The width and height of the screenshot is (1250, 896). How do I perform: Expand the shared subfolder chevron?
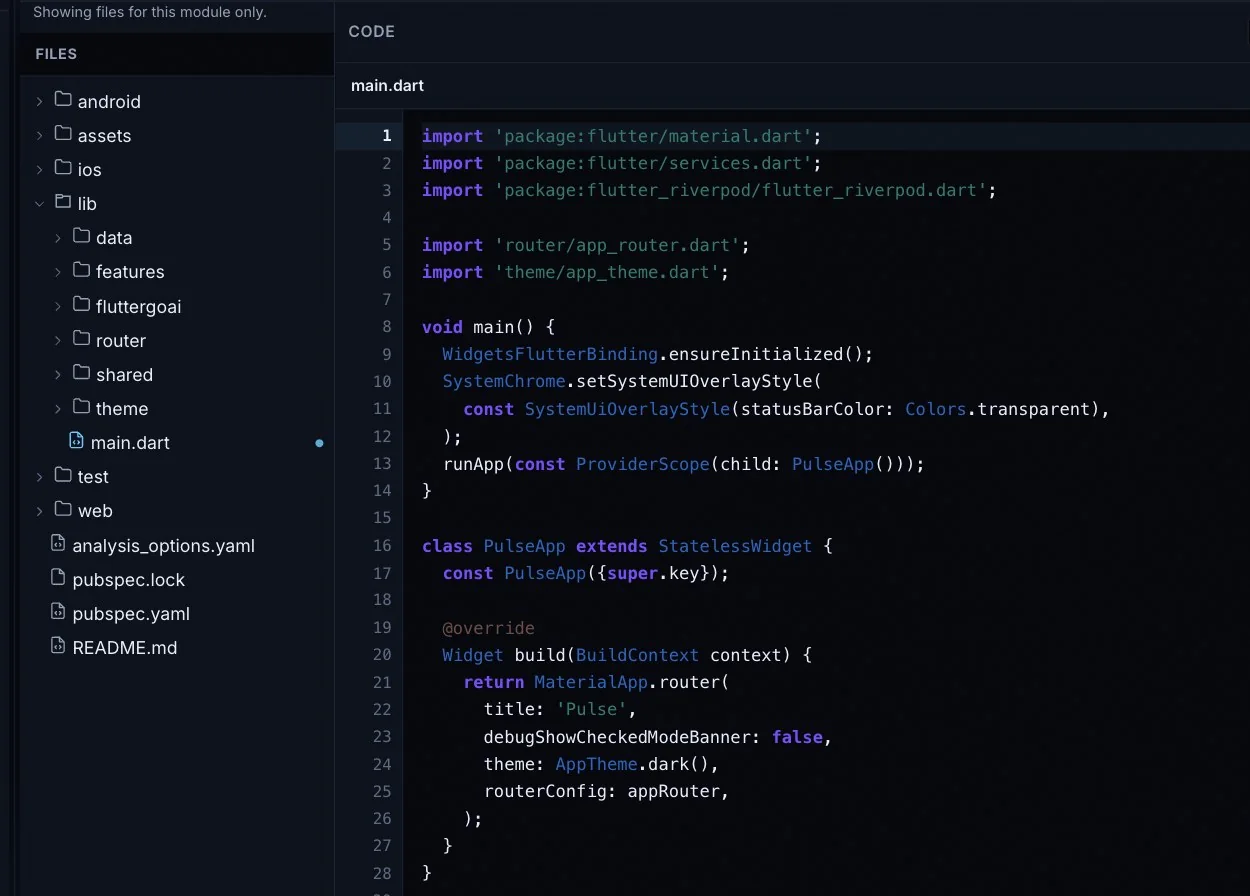(x=58, y=375)
